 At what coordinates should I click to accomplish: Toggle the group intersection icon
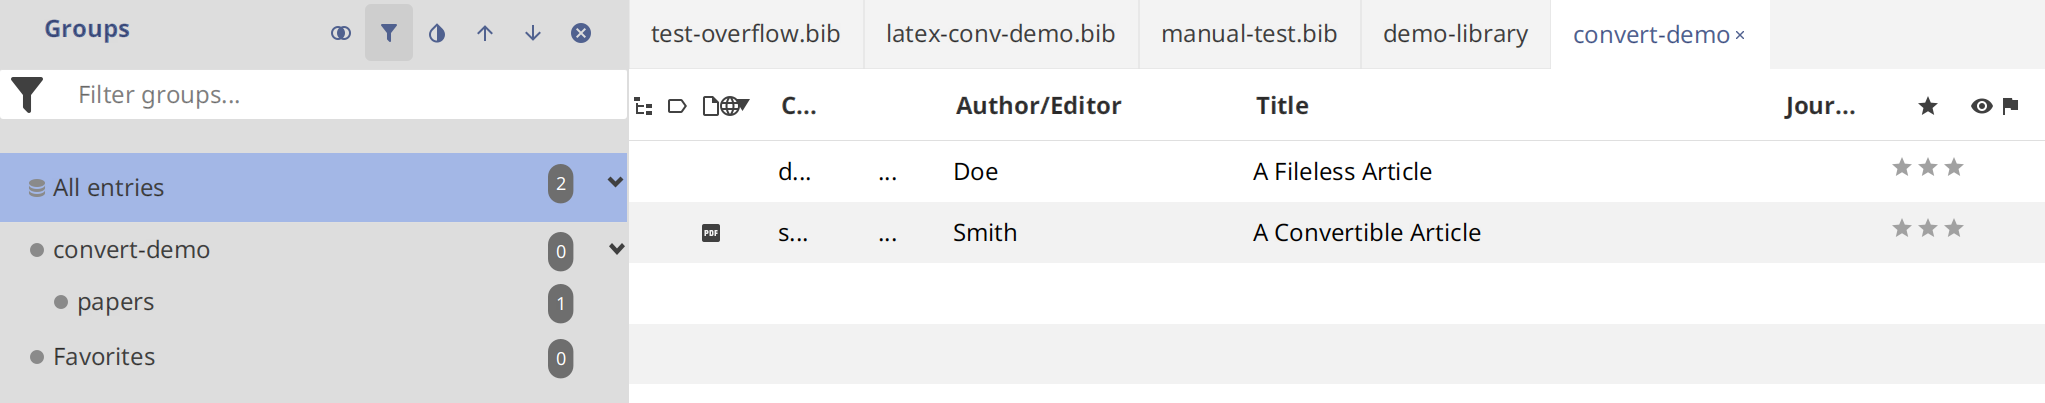tap(341, 33)
